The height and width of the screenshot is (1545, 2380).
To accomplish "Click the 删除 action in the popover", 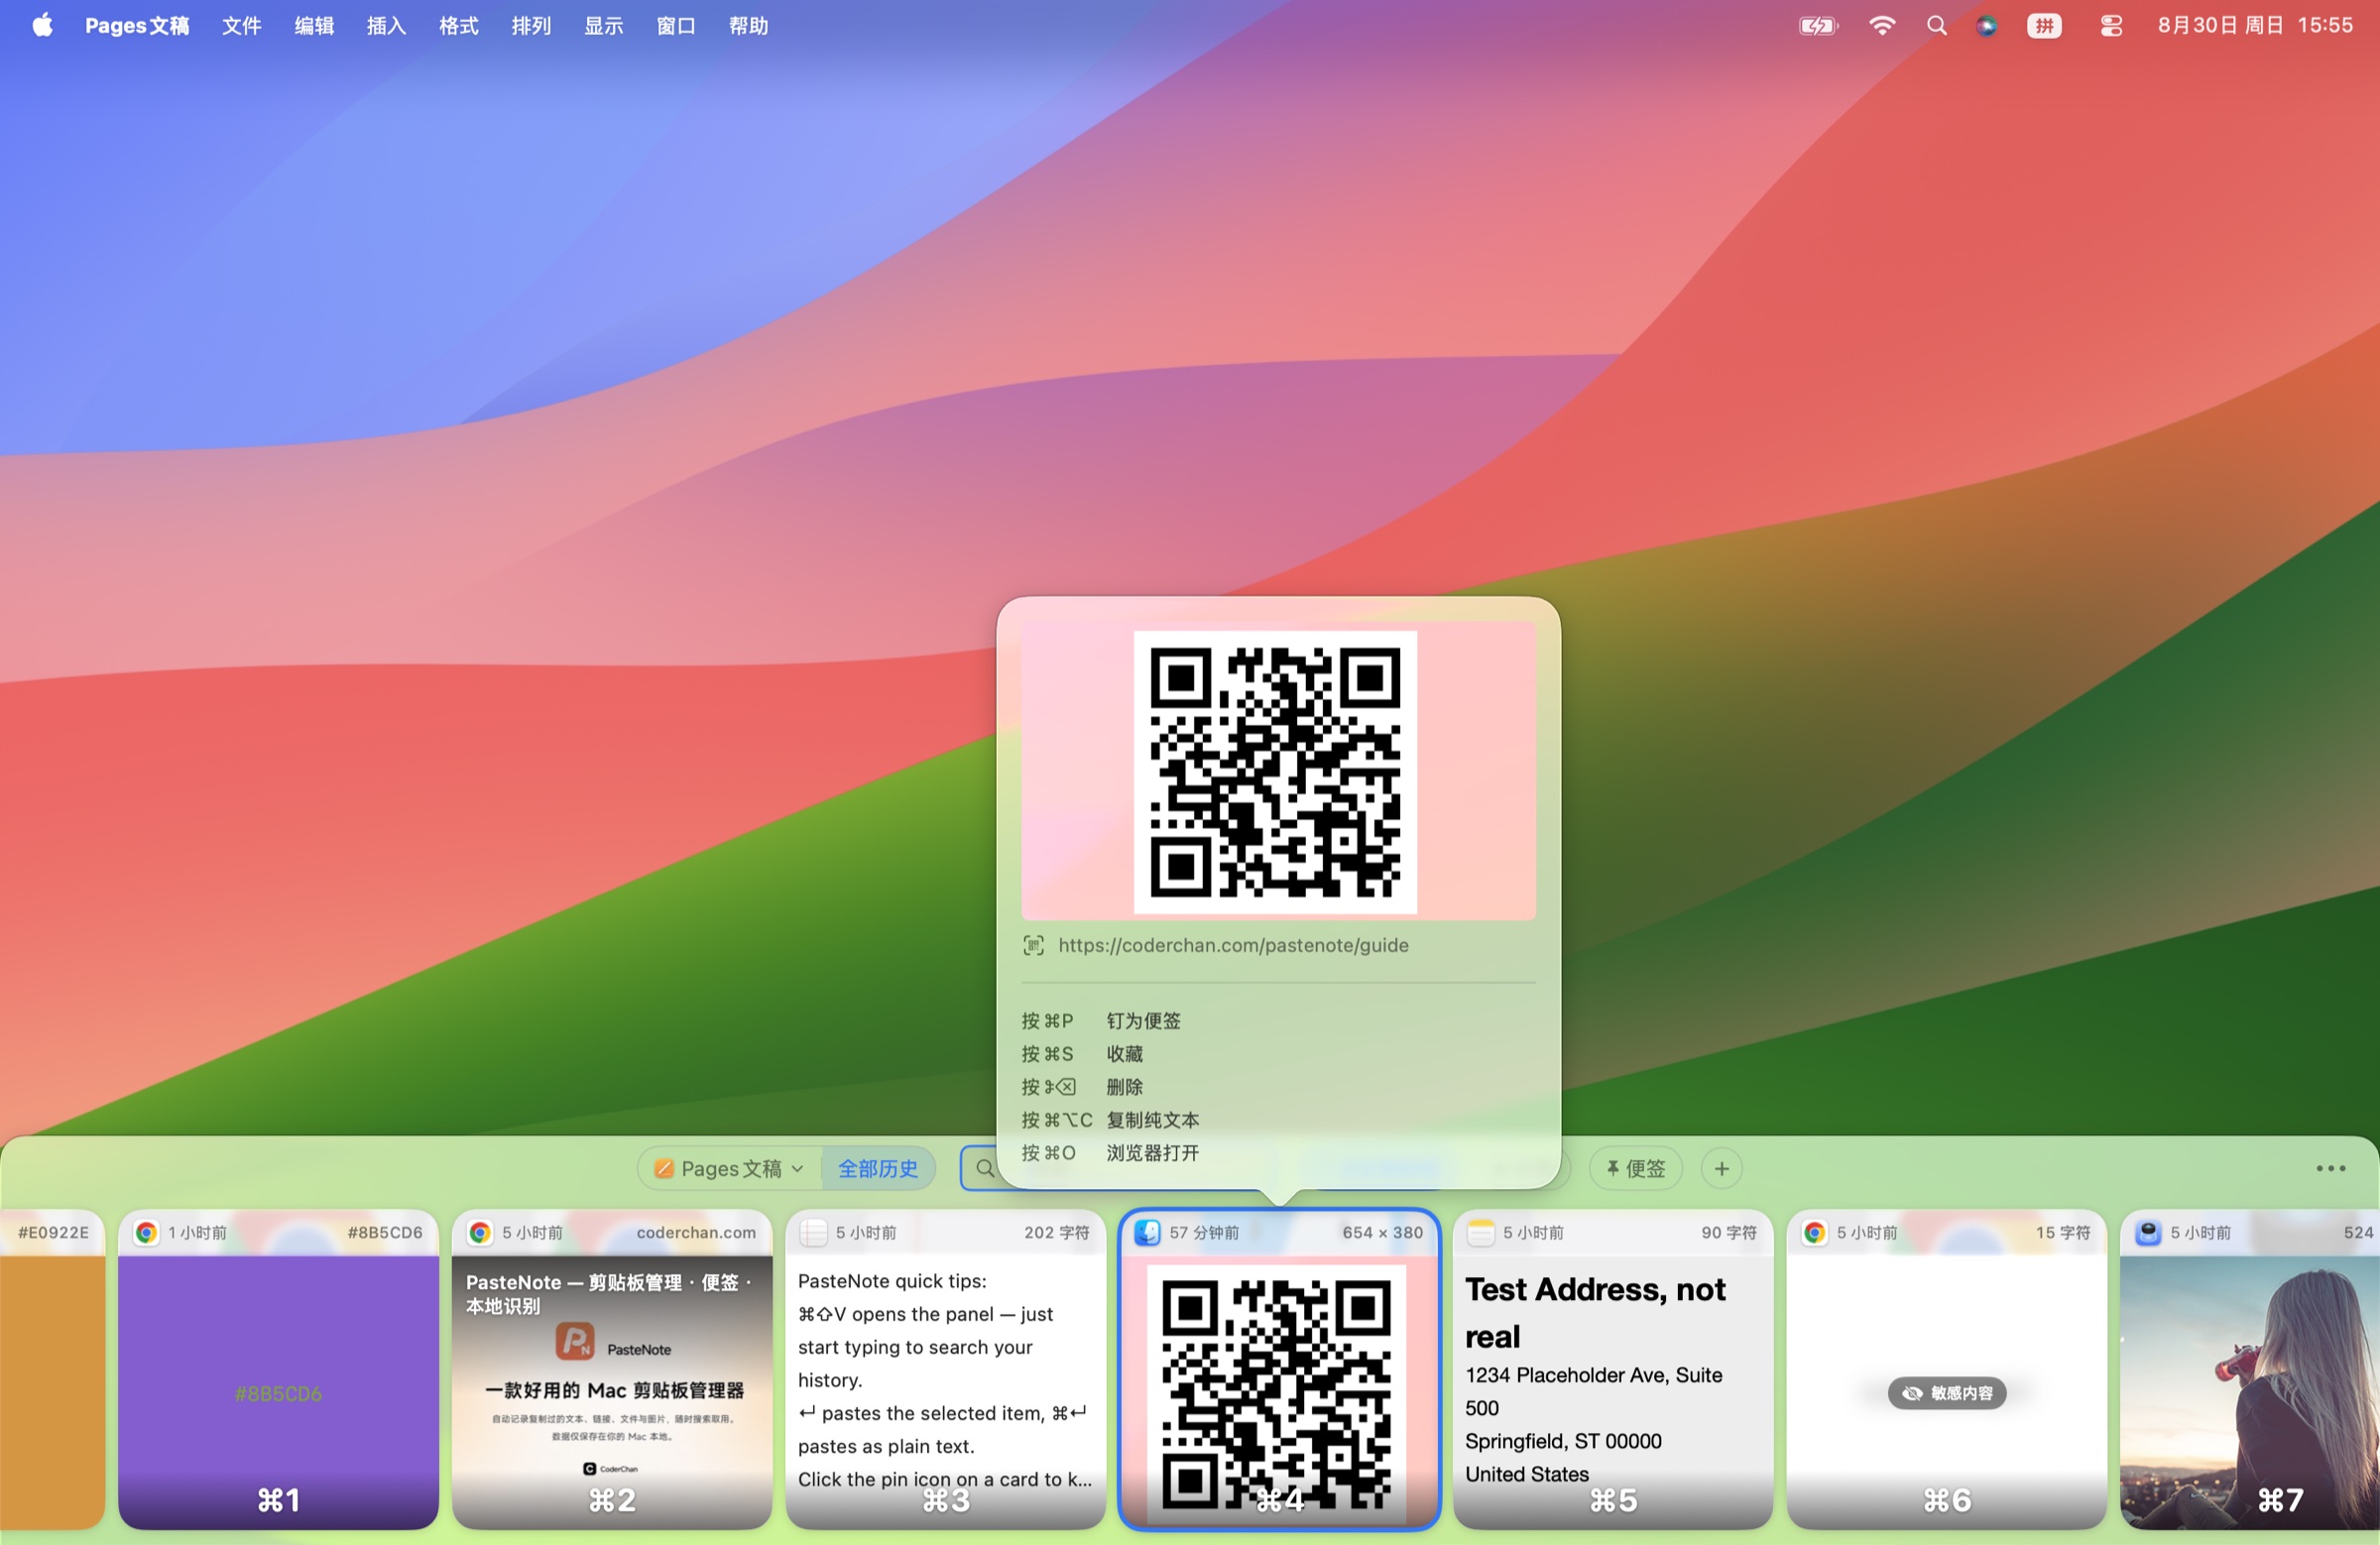I will 1124,1087.
